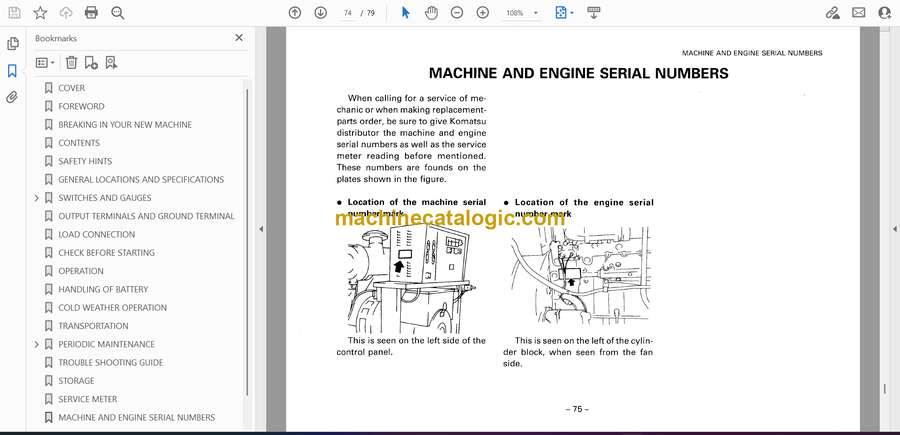Toggle the attachments paperclip panel
Screen dimensions: 900x435
[x=13, y=97]
